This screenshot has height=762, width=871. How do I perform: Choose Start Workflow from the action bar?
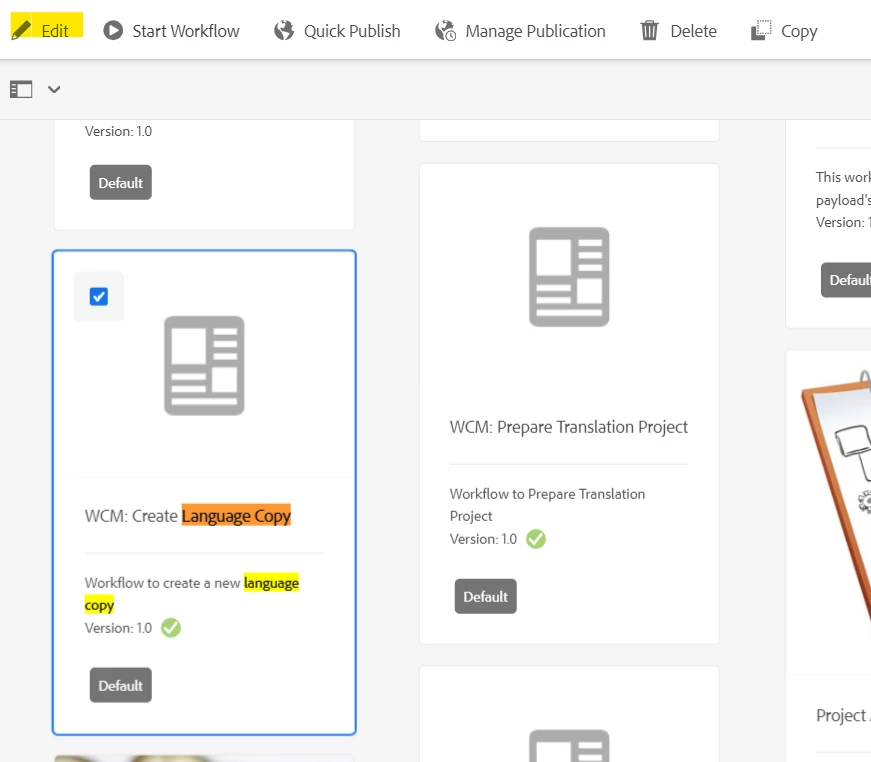(186, 31)
